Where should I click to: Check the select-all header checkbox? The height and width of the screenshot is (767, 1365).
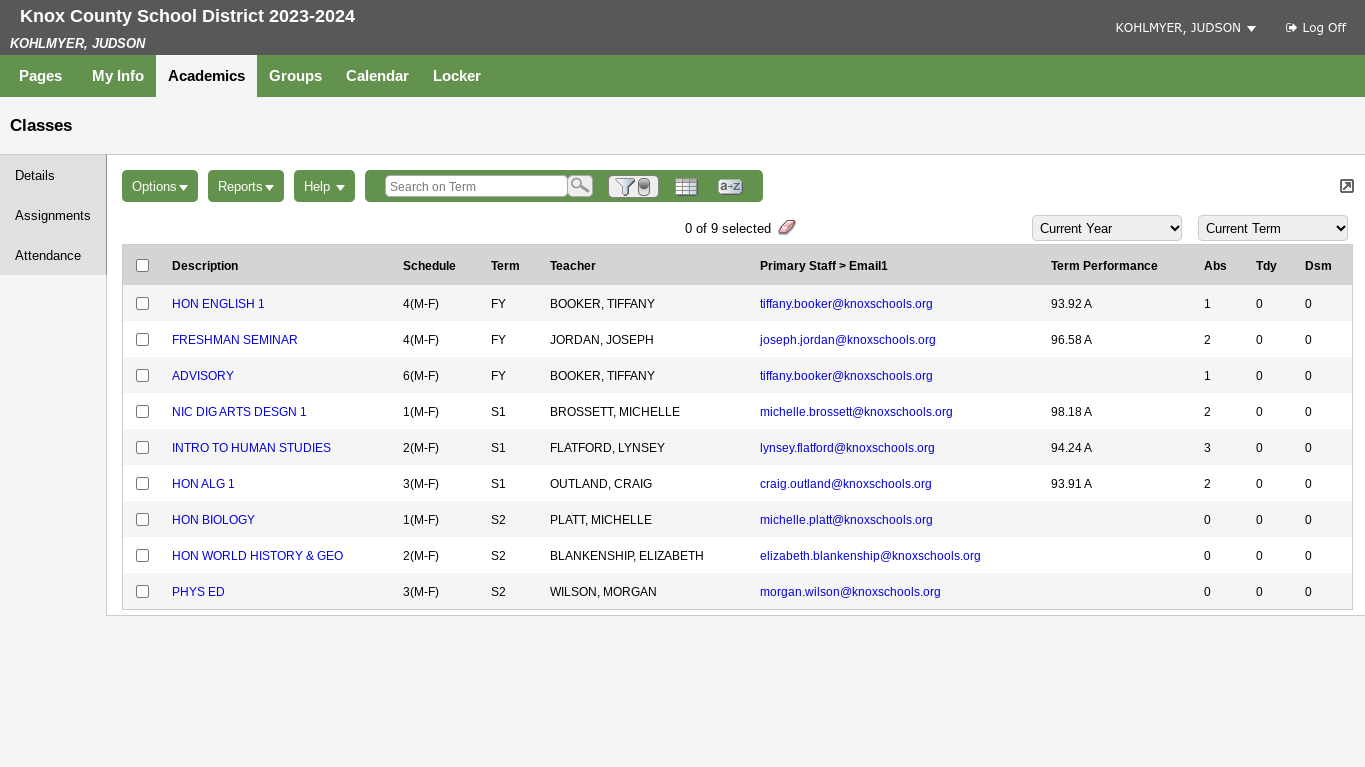pyautogui.click(x=142, y=265)
